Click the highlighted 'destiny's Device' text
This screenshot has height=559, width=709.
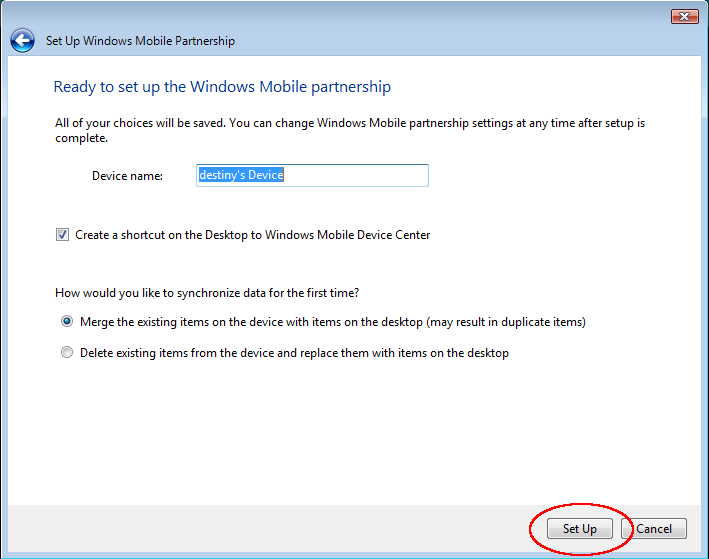click(x=241, y=175)
